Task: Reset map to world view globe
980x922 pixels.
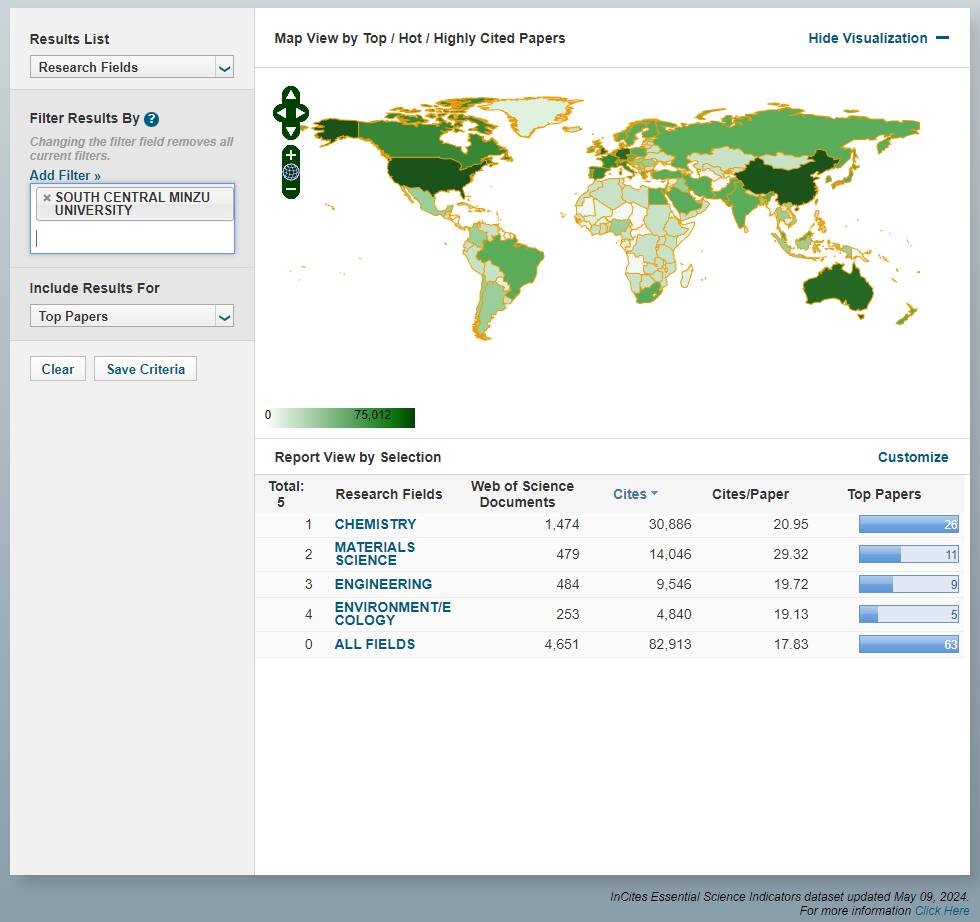Action: (291, 171)
